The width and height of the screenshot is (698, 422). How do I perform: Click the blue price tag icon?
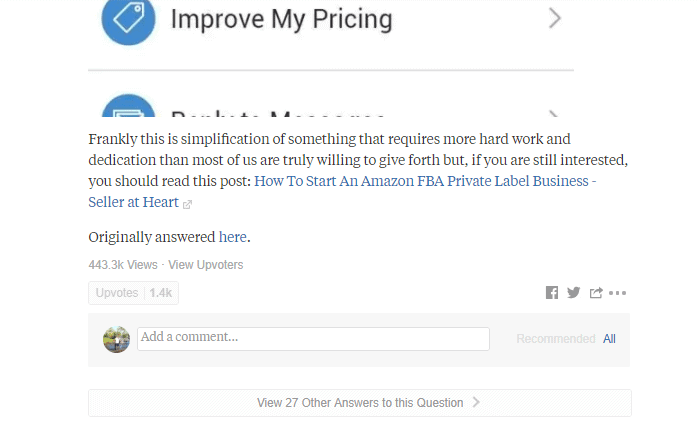[x=128, y=19]
